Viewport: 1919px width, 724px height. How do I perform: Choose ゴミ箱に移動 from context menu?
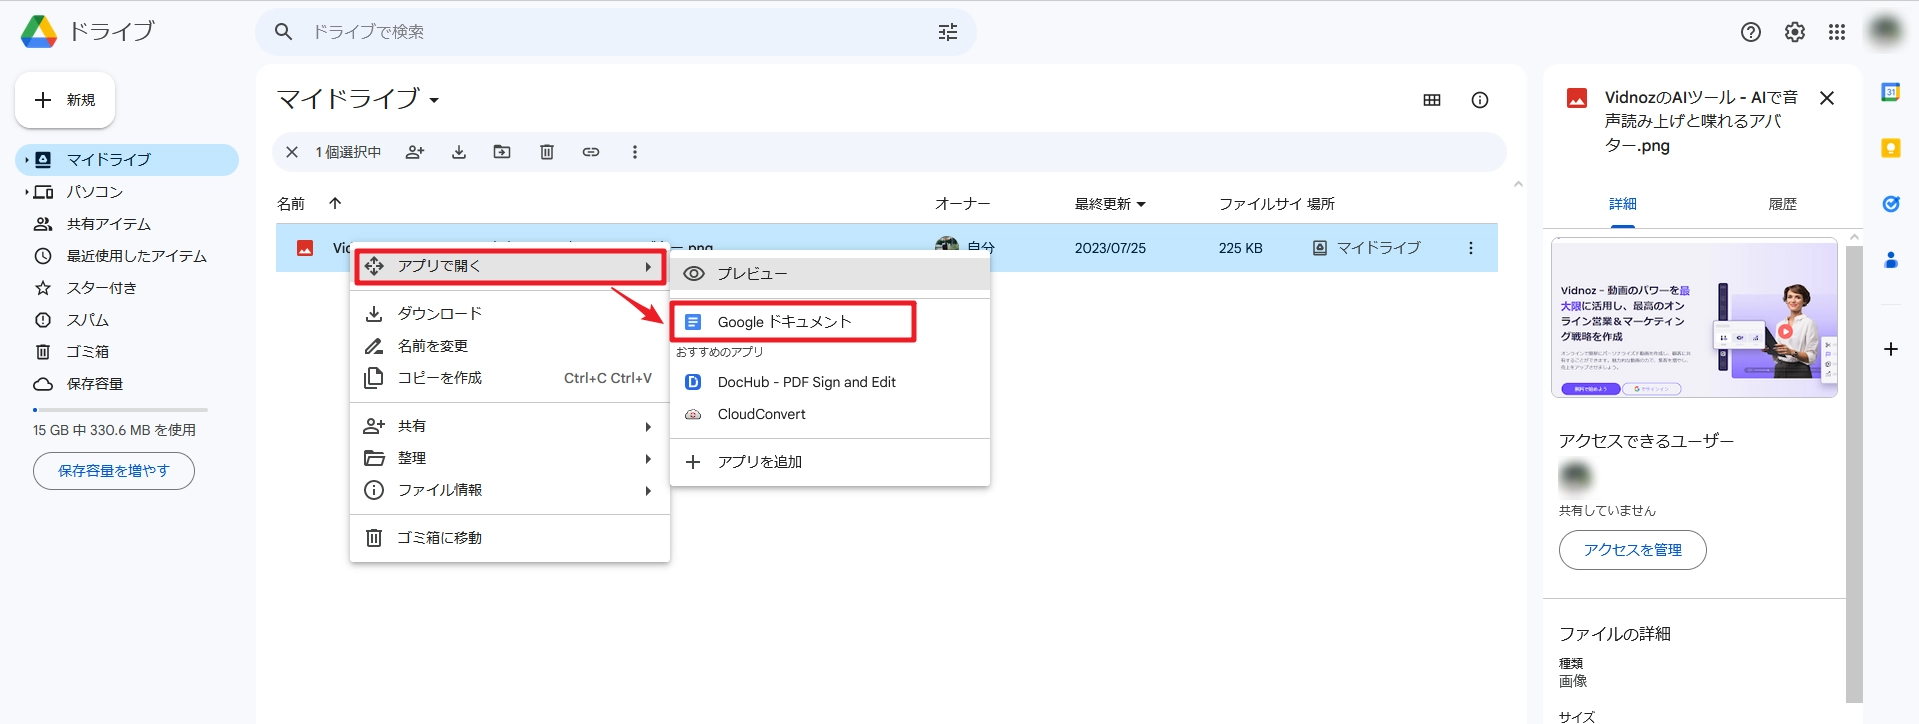[x=510, y=538]
